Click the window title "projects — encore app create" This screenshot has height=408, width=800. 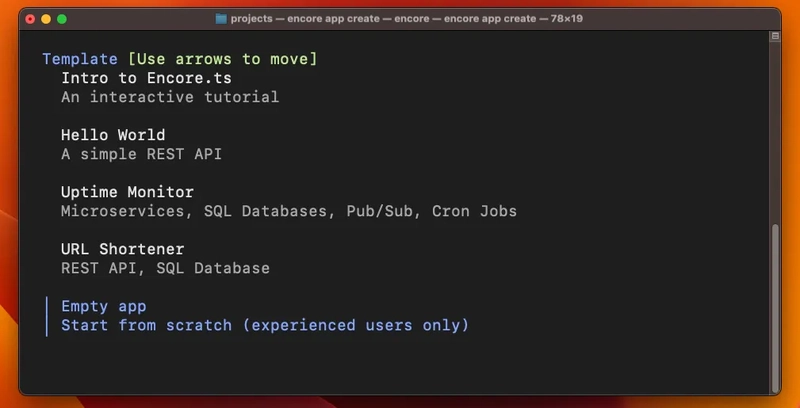coord(305,19)
